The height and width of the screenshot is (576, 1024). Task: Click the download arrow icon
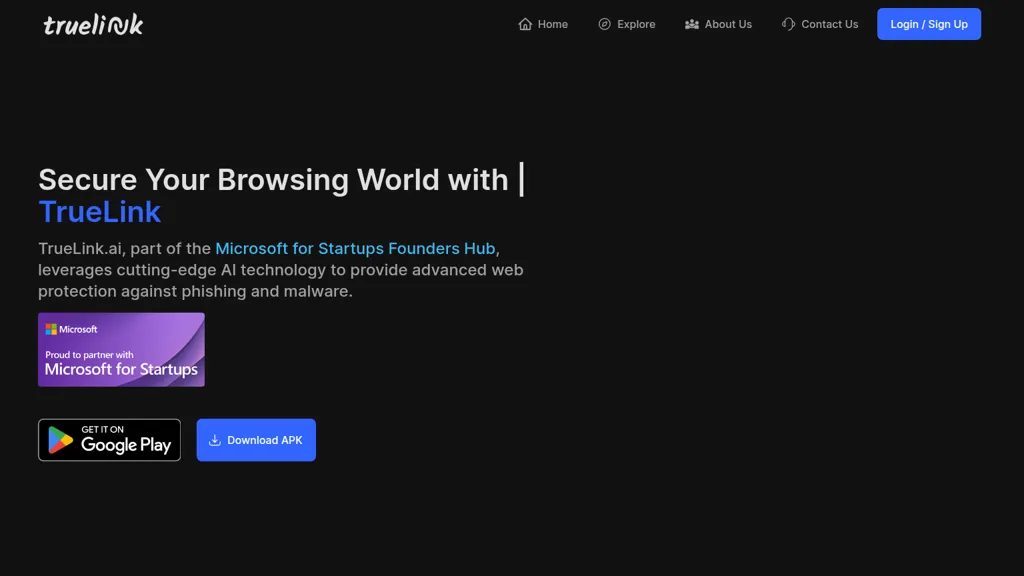[214, 440]
